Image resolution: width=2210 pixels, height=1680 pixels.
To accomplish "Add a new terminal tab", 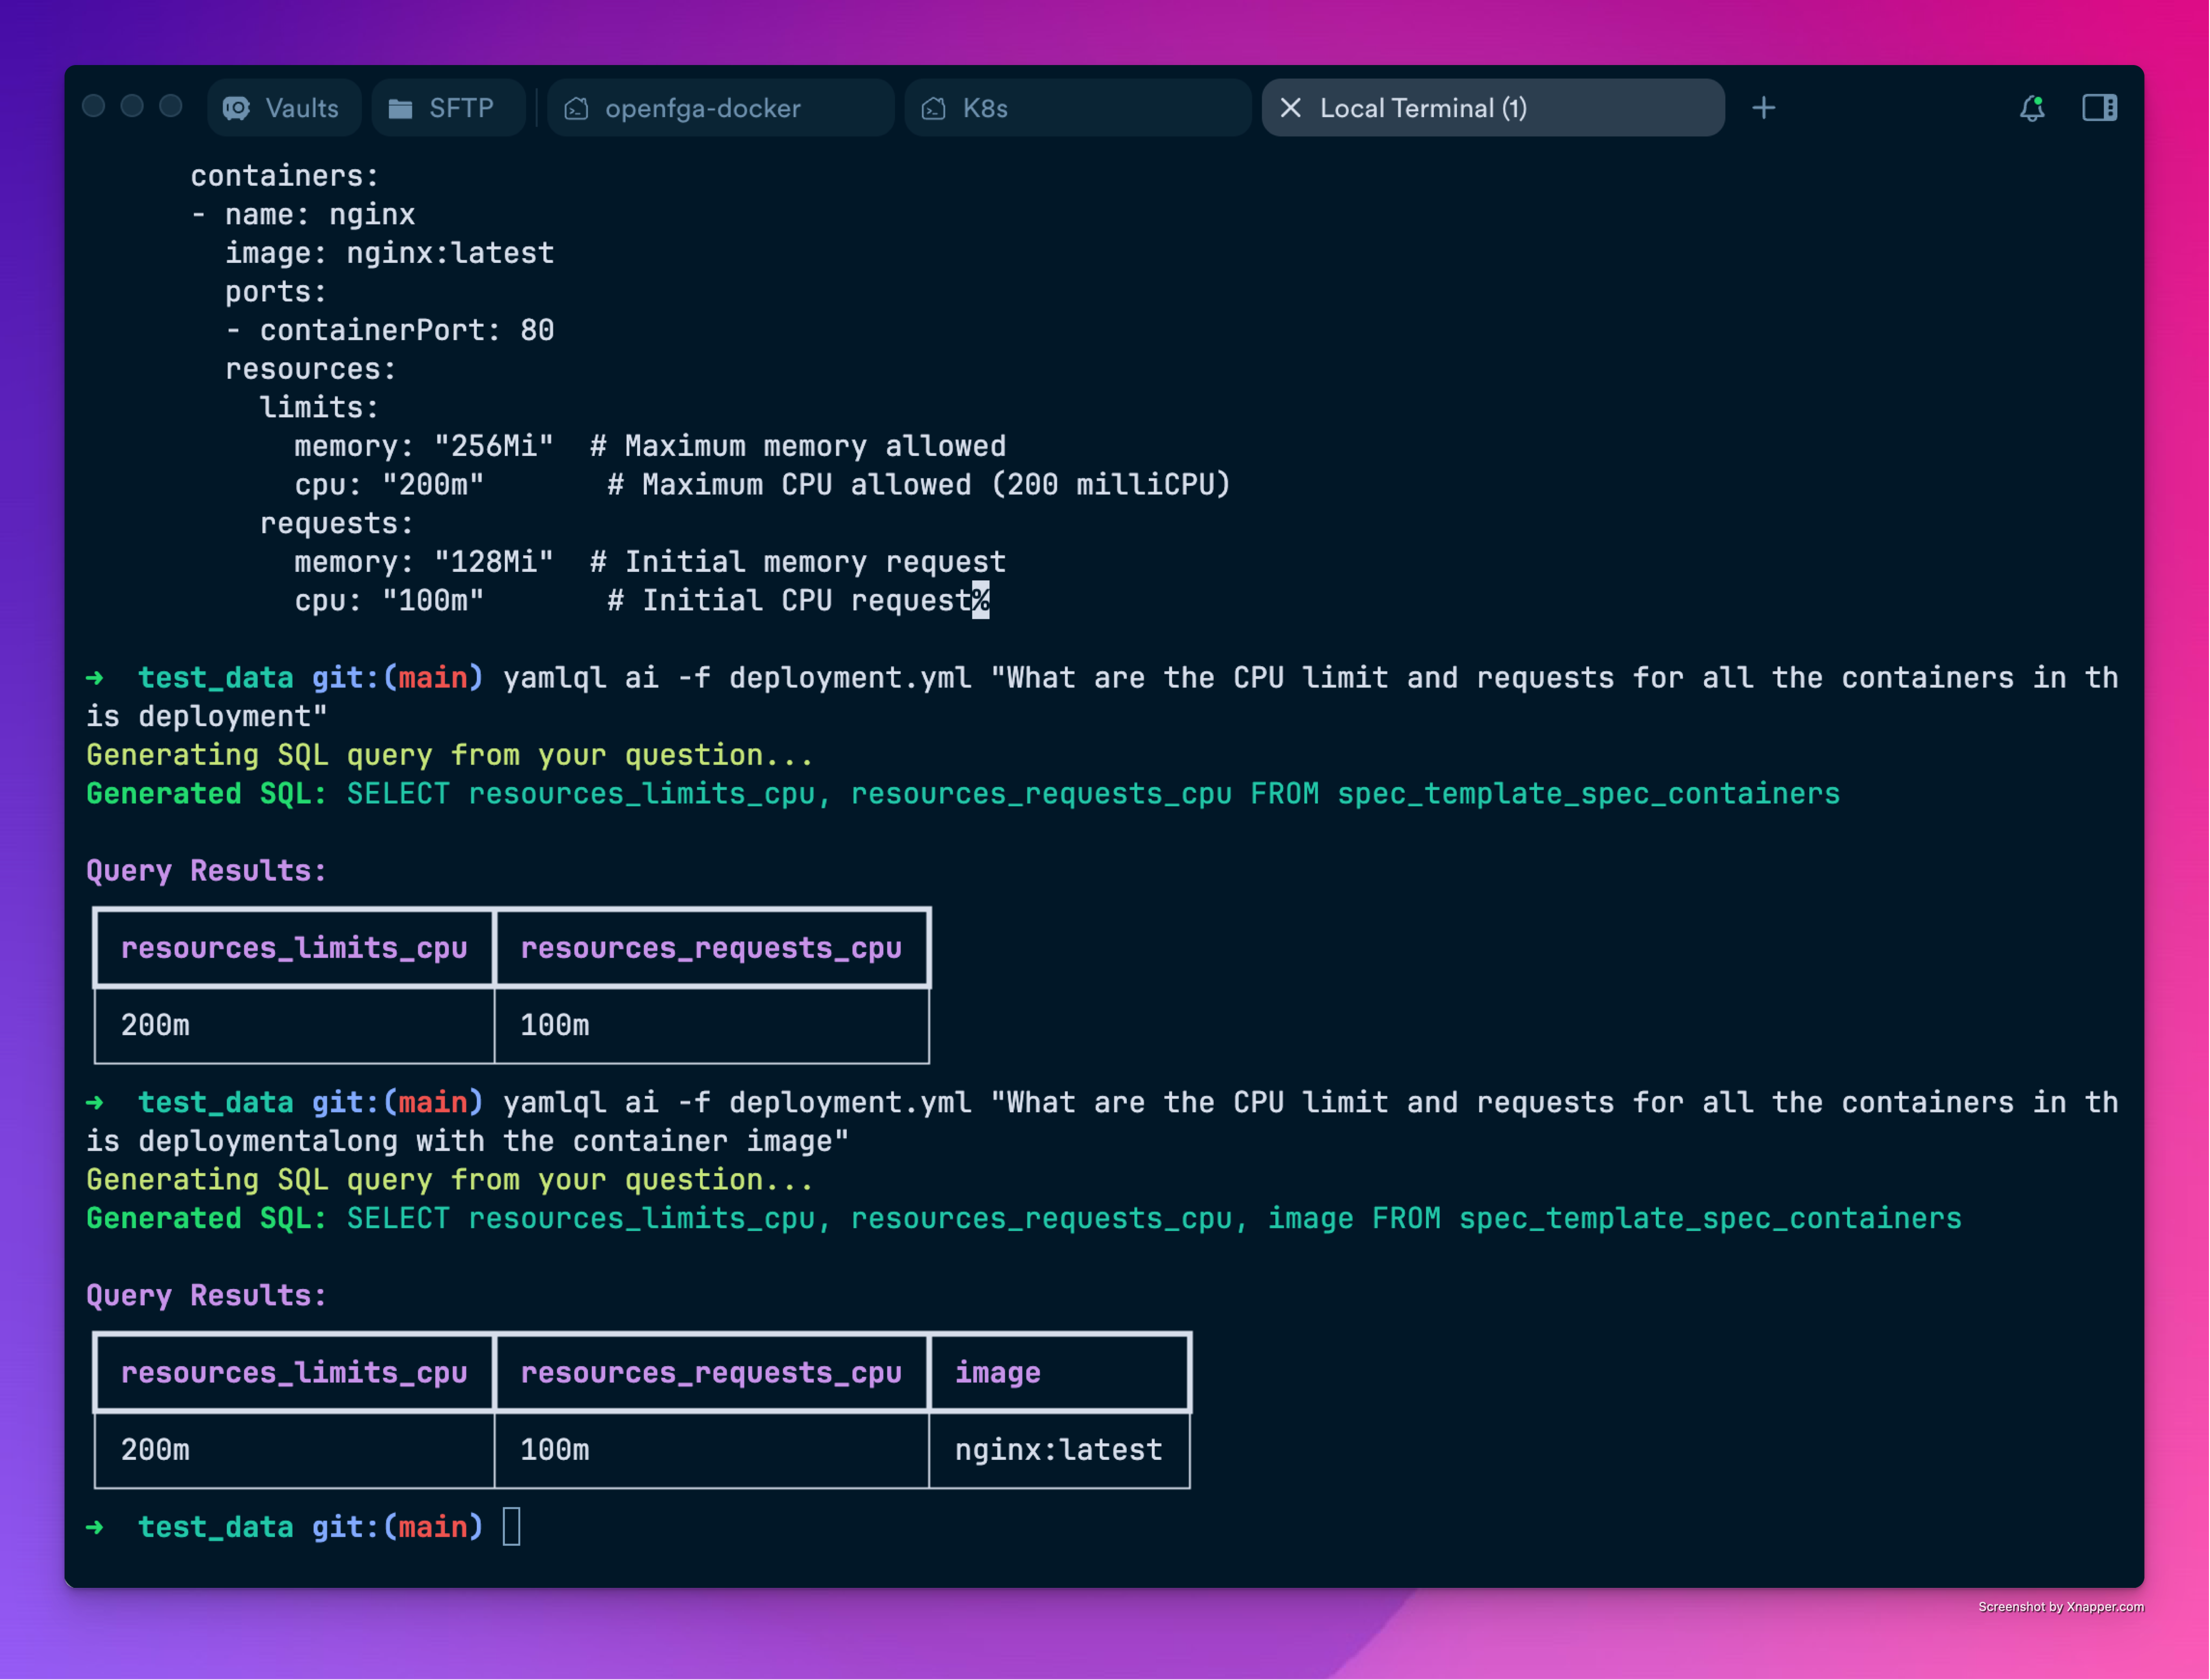I will pyautogui.click(x=1764, y=108).
